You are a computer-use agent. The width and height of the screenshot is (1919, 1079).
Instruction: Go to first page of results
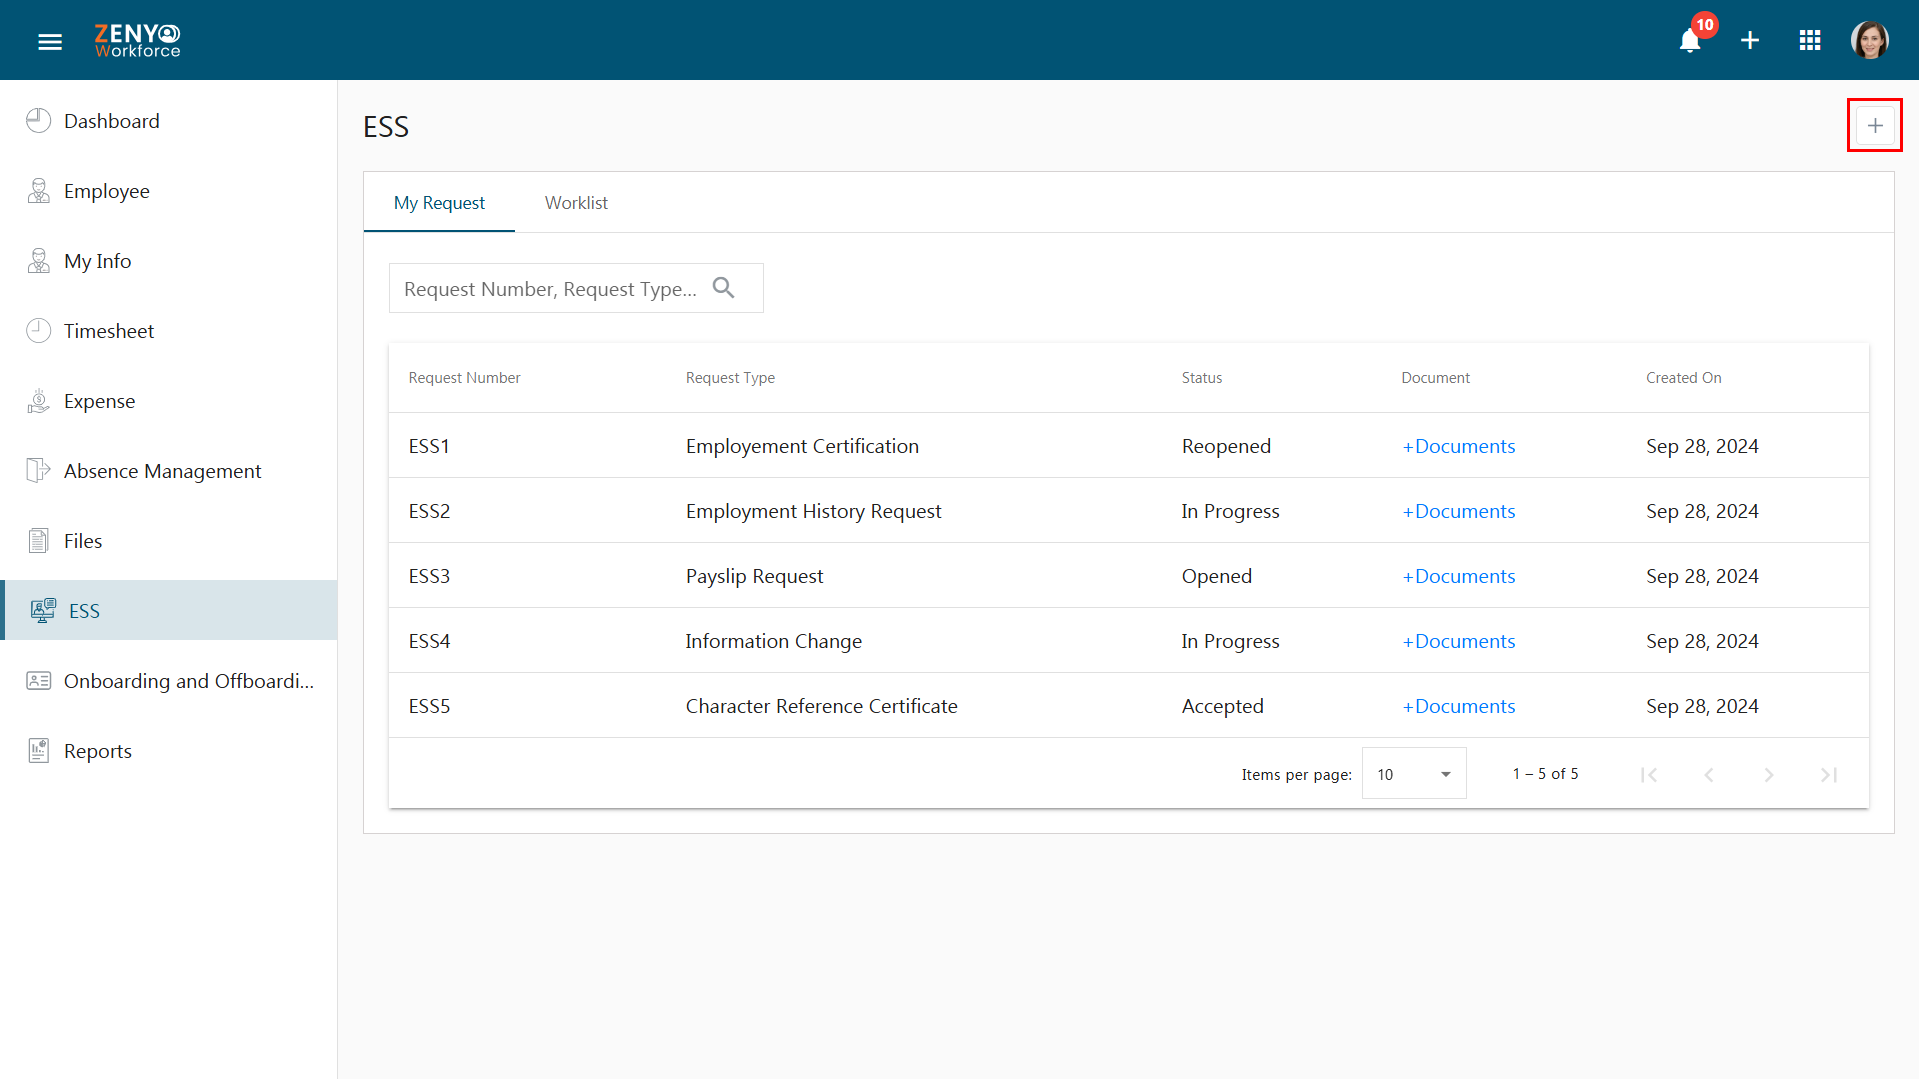(x=1649, y=775)
